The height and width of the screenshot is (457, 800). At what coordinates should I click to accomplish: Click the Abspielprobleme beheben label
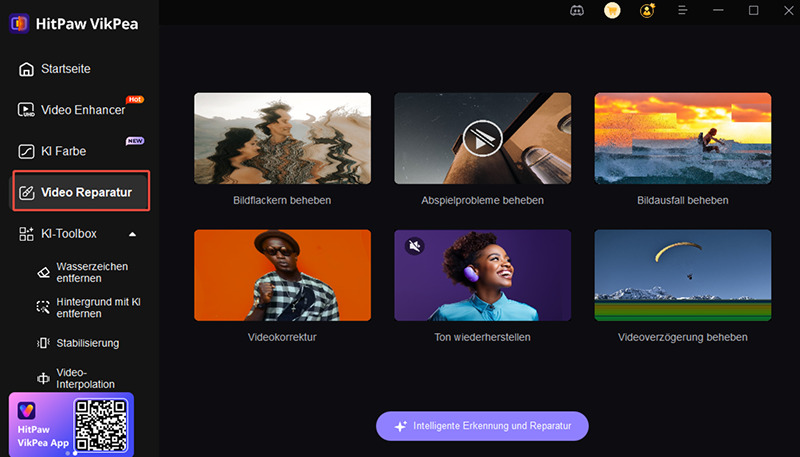click(482, 200)
